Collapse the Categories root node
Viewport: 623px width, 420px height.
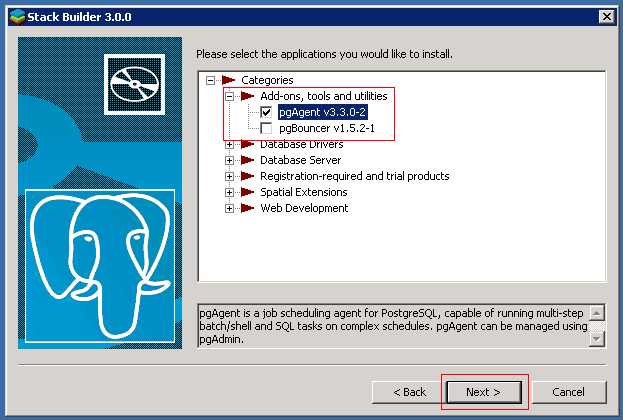211,81
